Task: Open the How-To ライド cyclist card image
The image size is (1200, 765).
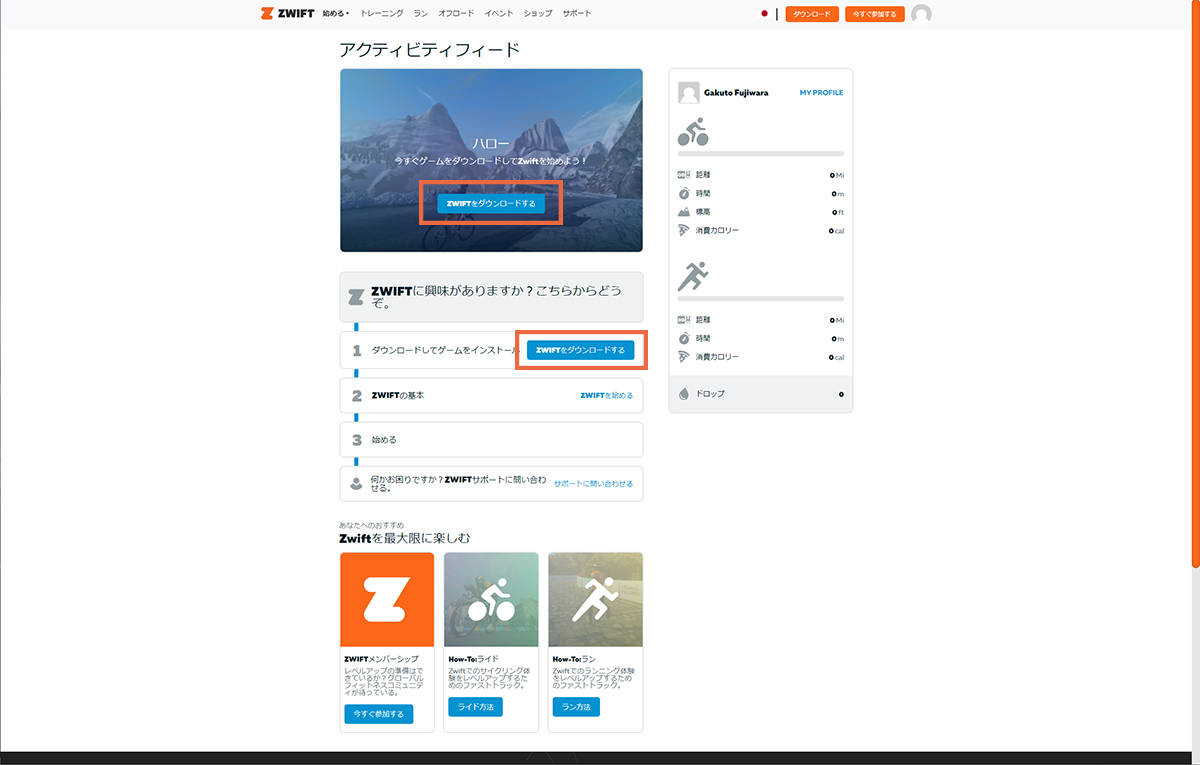Action: [x=491, y=599]
